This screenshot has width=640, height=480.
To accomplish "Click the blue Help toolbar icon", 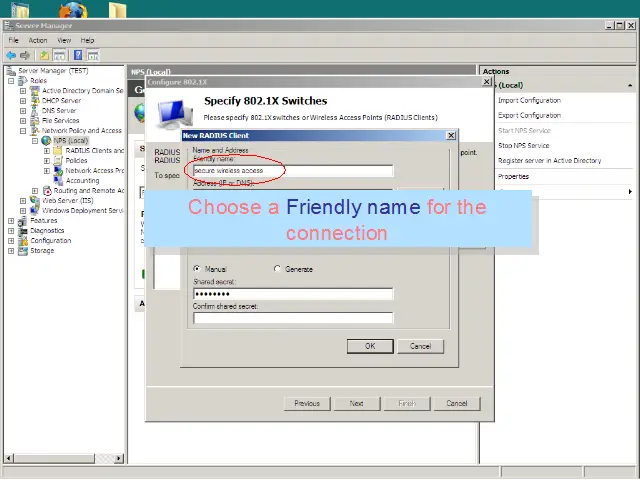I will point(78,55).
